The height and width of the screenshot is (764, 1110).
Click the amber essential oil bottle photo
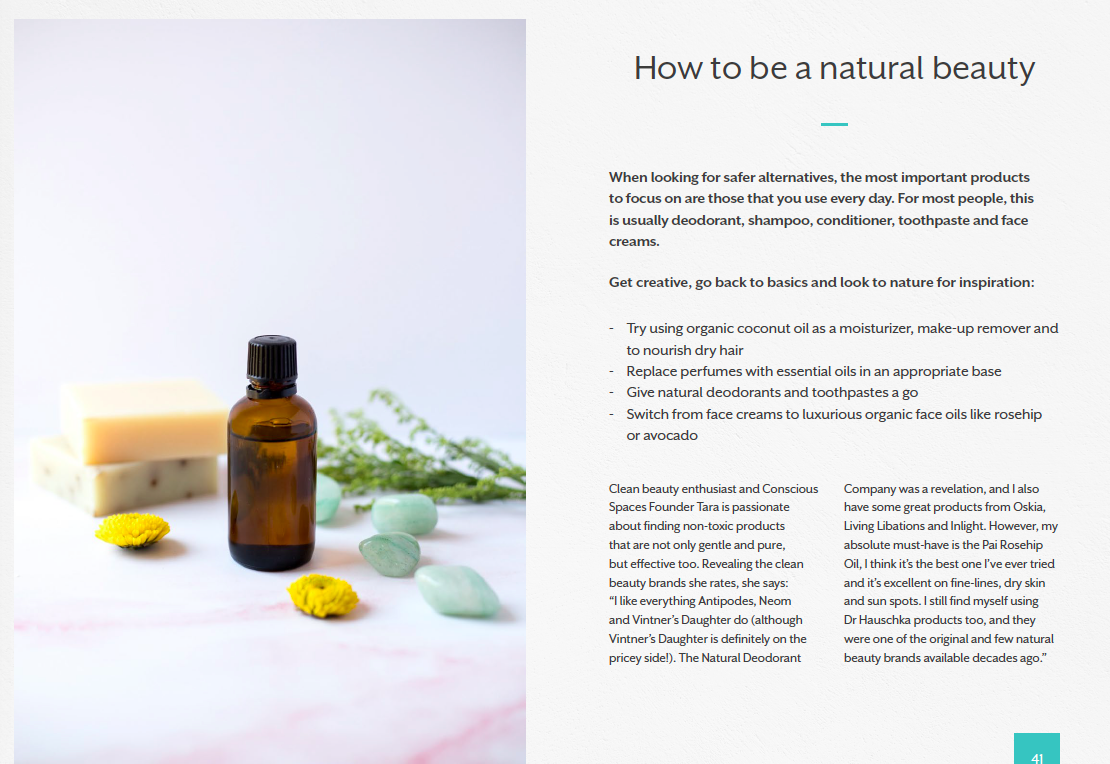coord(270,392)
